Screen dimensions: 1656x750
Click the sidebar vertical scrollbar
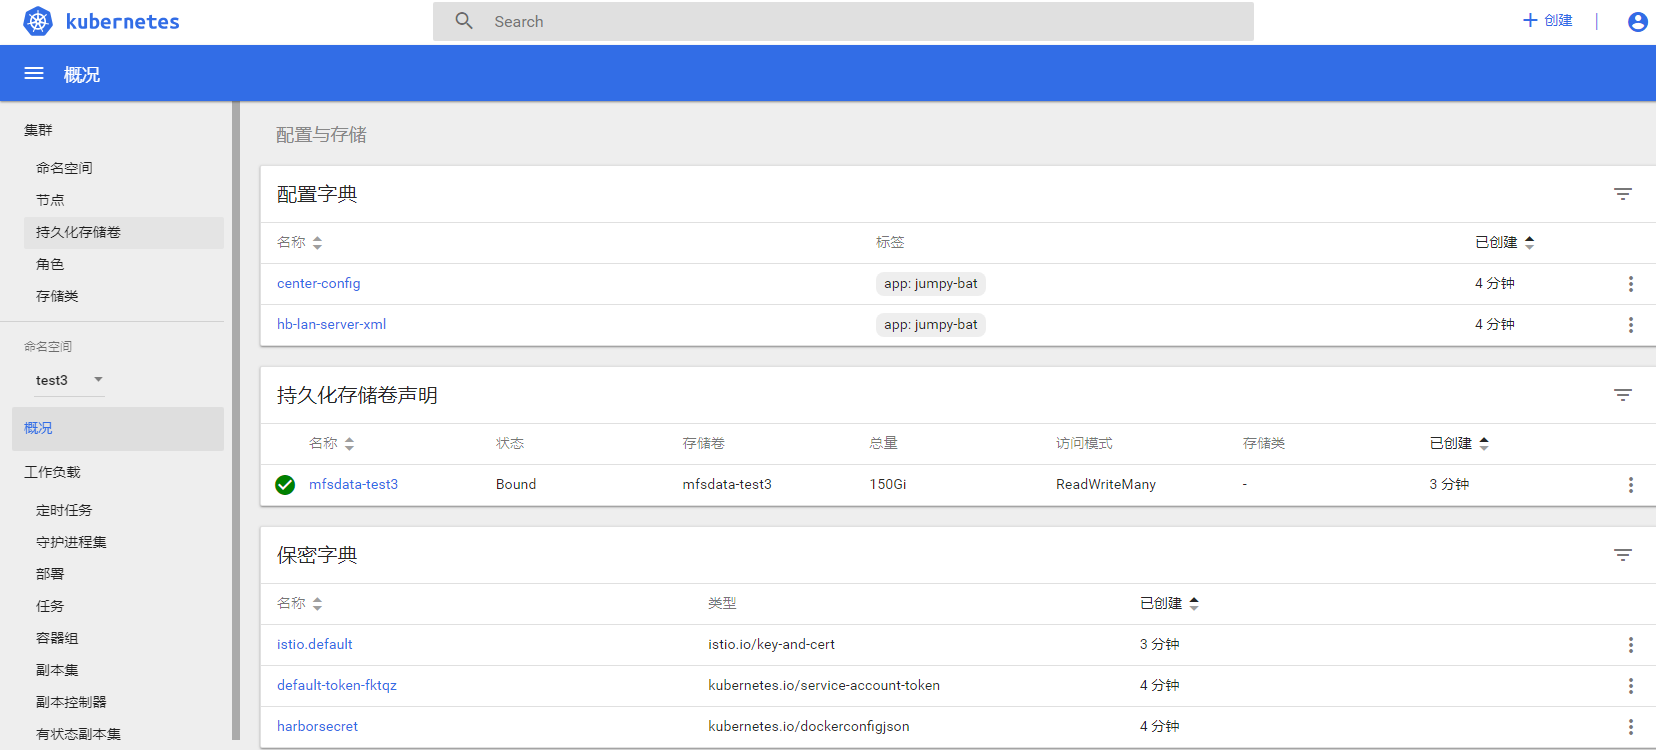[236, 420]
